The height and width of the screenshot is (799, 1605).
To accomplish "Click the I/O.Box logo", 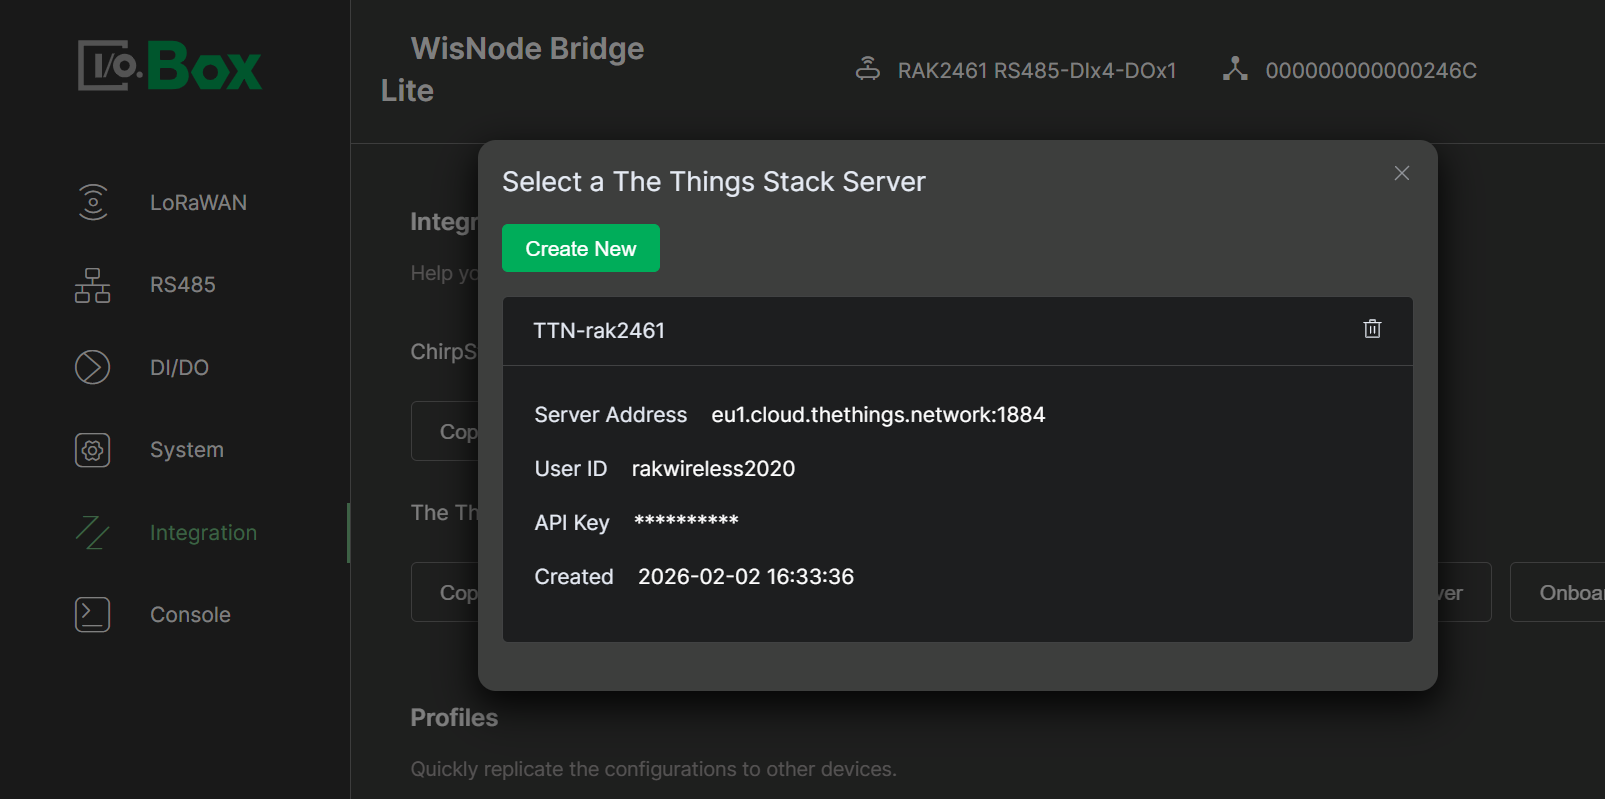I will click(170, 66).
